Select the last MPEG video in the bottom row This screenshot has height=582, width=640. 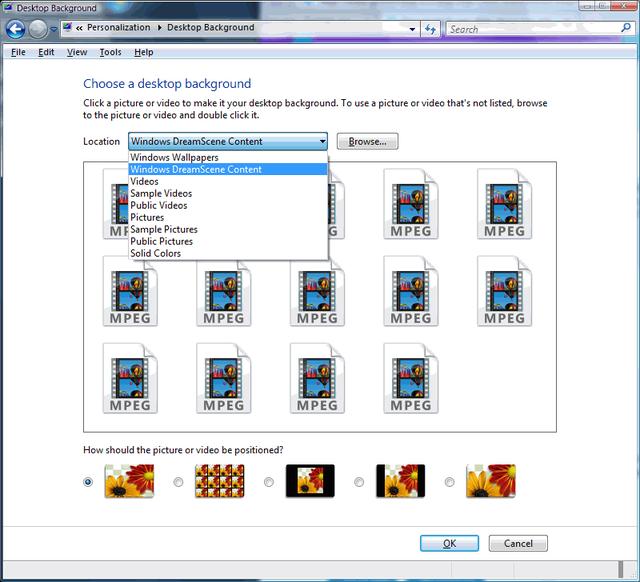[411, 378]
